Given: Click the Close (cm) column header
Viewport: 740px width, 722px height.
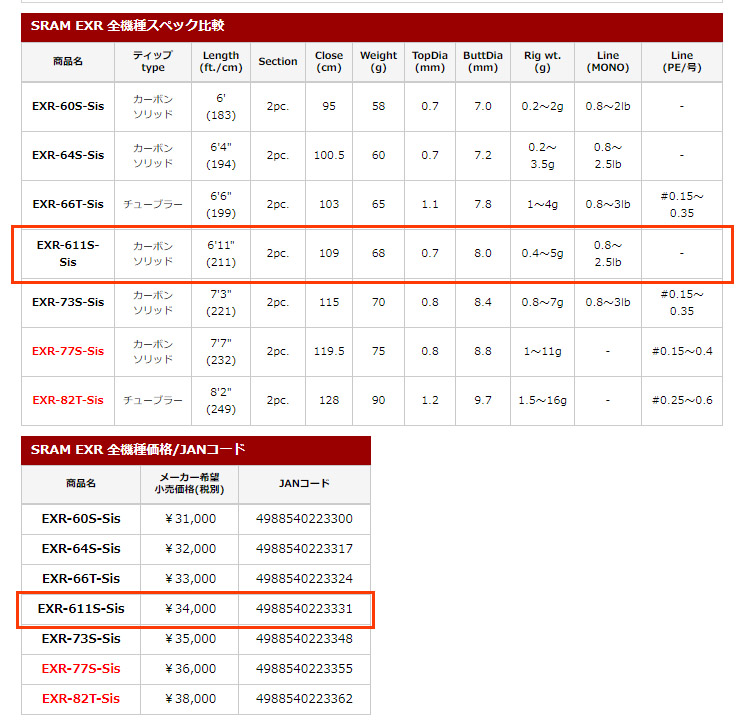Looking at the screenshot, I should tap(329, 61).
